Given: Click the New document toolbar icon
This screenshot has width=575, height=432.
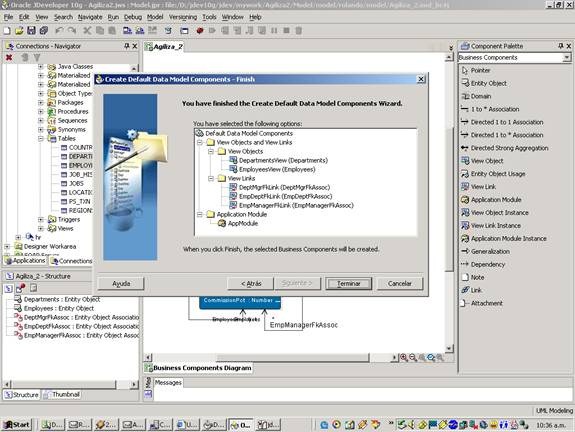Looking at the screenshot, I should pos(7,30).
